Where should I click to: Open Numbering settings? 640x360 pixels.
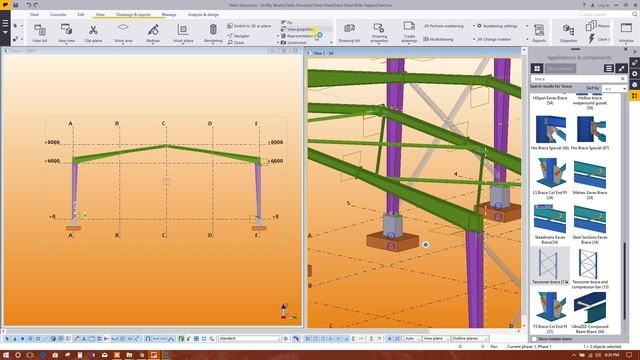pos(497,26)
